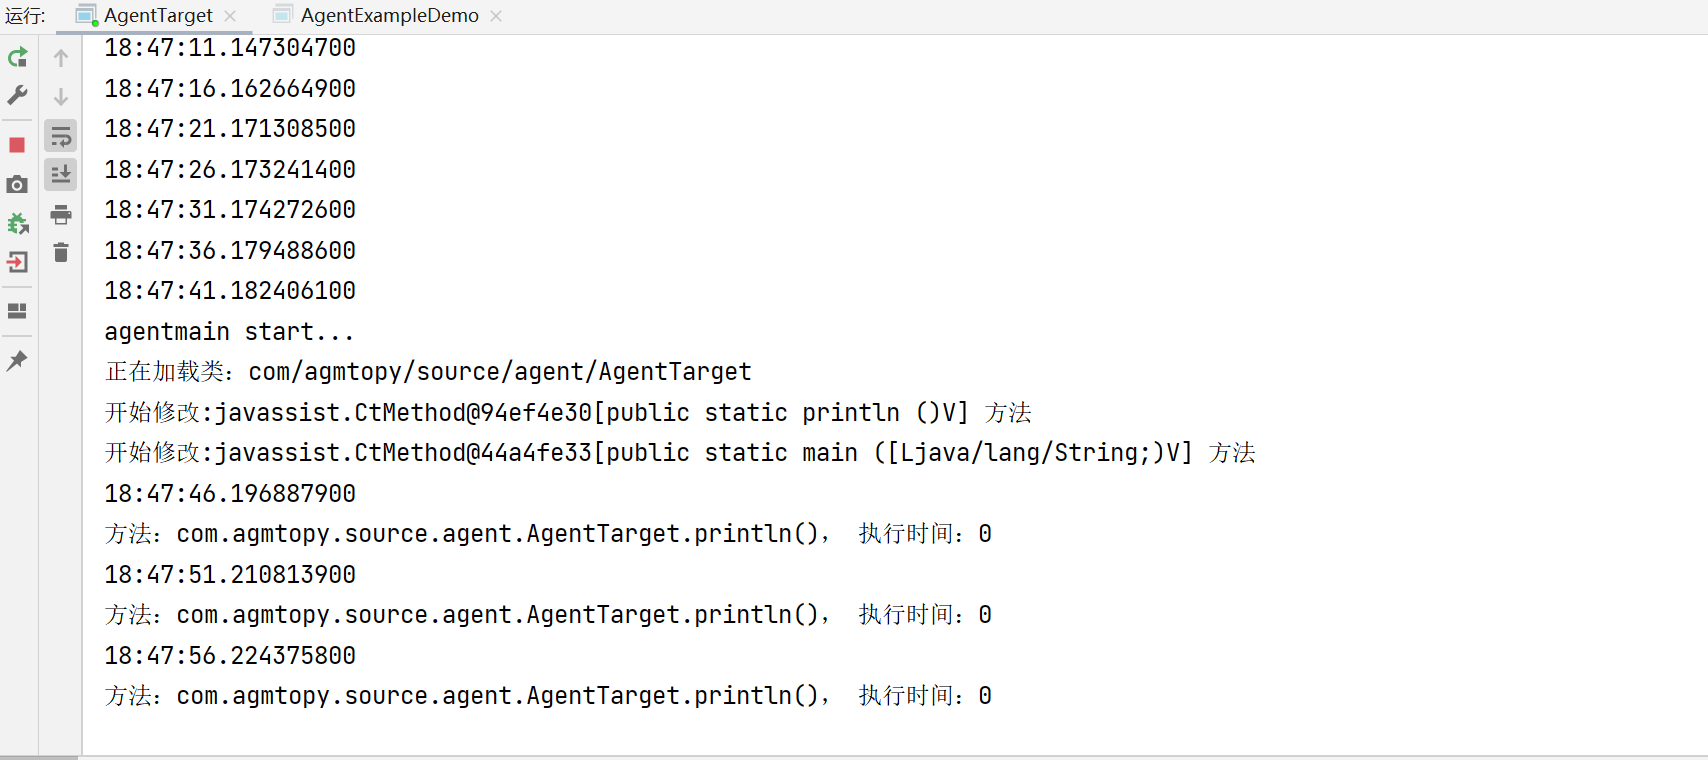Switch to the AgentExampleDemo run tab

click(389, 16)
